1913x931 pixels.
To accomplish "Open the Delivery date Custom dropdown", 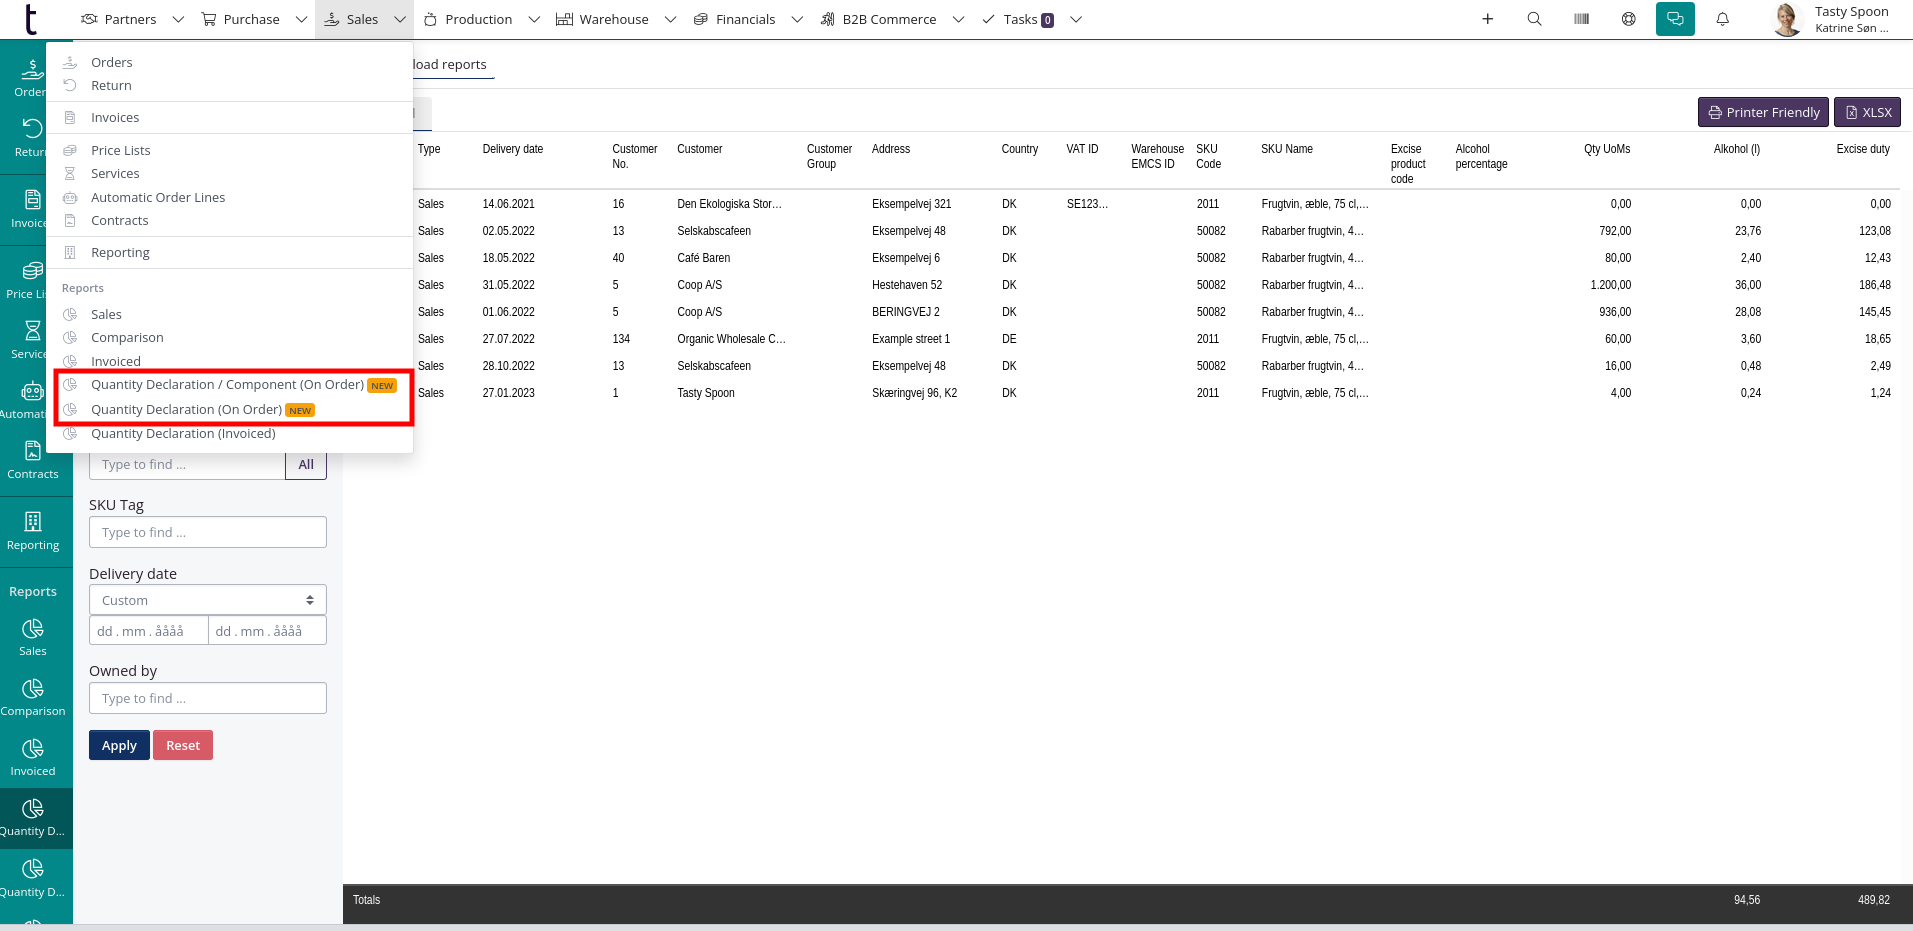I will point(208,600).
